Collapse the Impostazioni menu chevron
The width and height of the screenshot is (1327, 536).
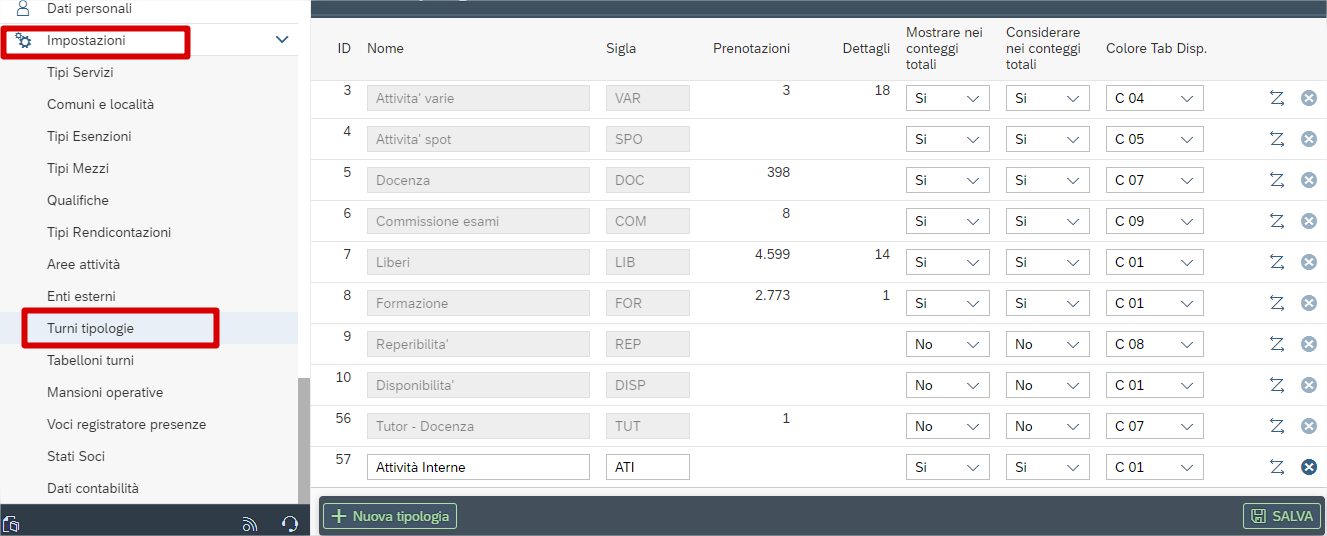[282, 40]
